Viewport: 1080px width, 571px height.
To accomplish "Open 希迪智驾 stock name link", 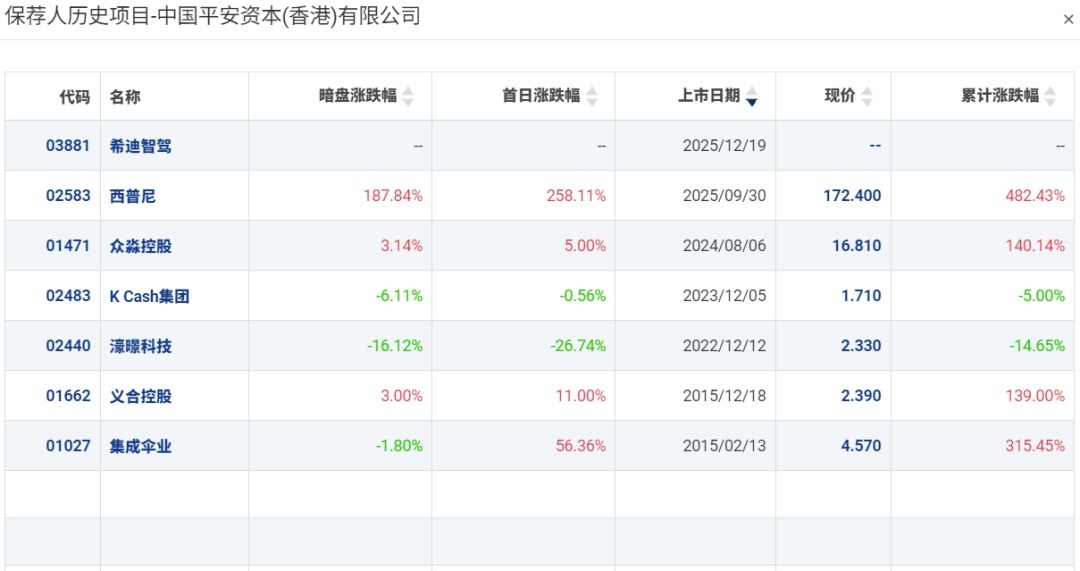I will [141, 146].
